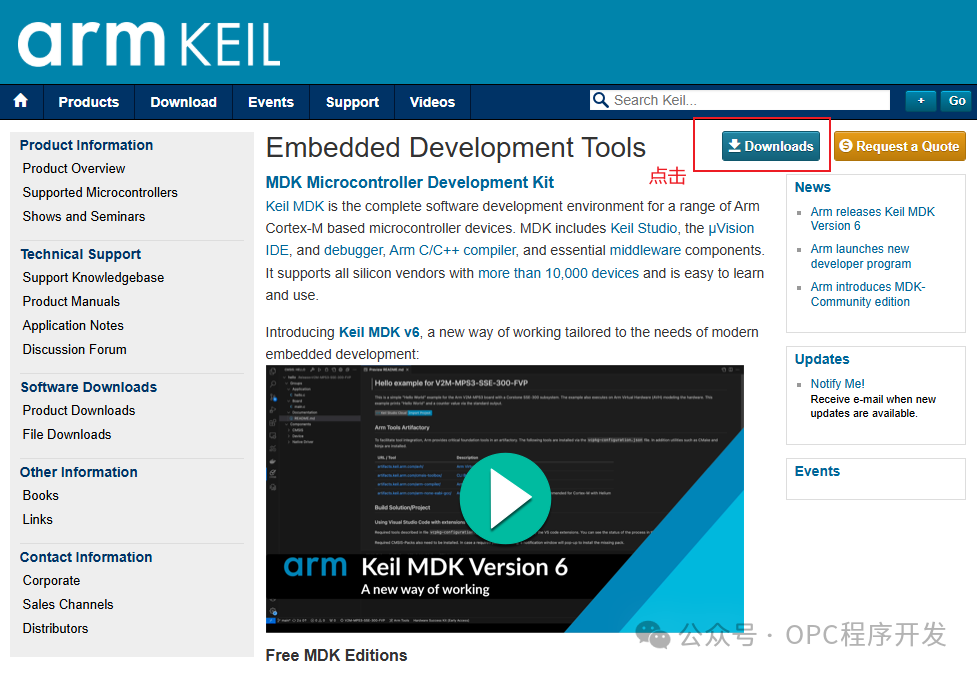Open the Products menu

click(x=88, y=102)
